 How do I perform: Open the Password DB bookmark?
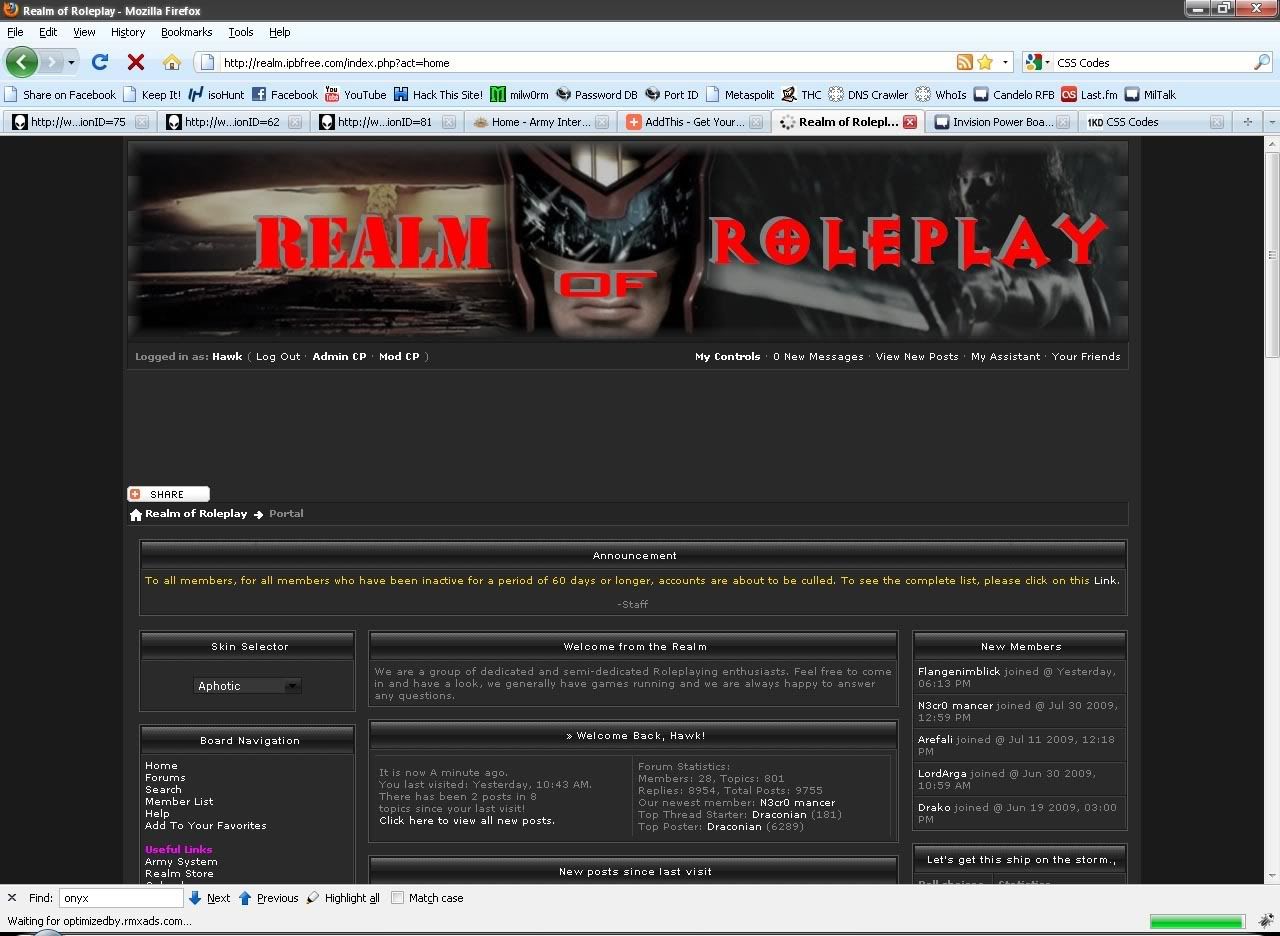tap(597, 95)
